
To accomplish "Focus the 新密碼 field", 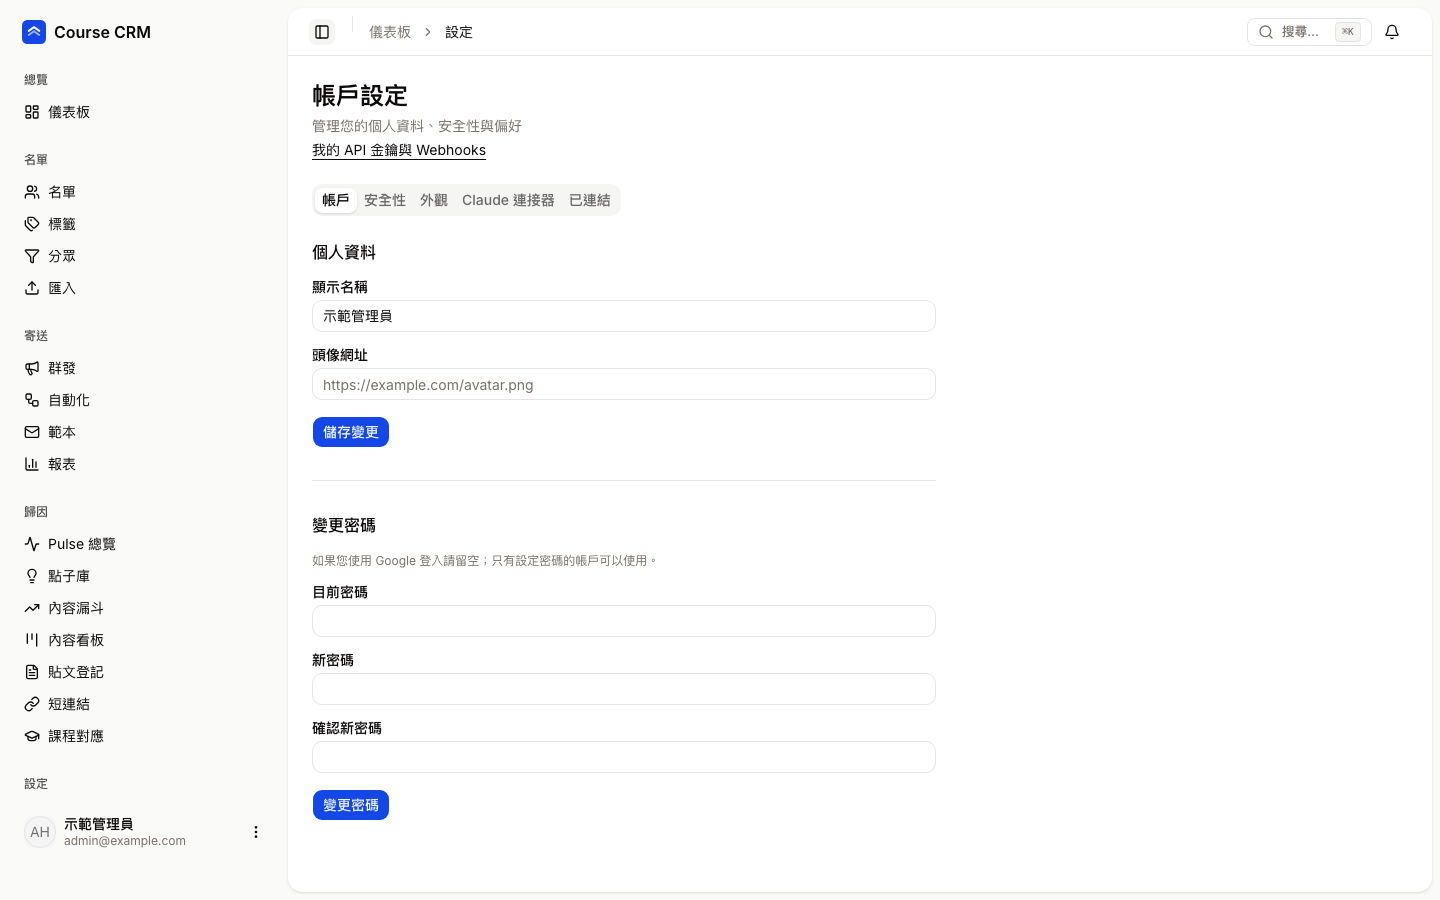I will (624, 689).
